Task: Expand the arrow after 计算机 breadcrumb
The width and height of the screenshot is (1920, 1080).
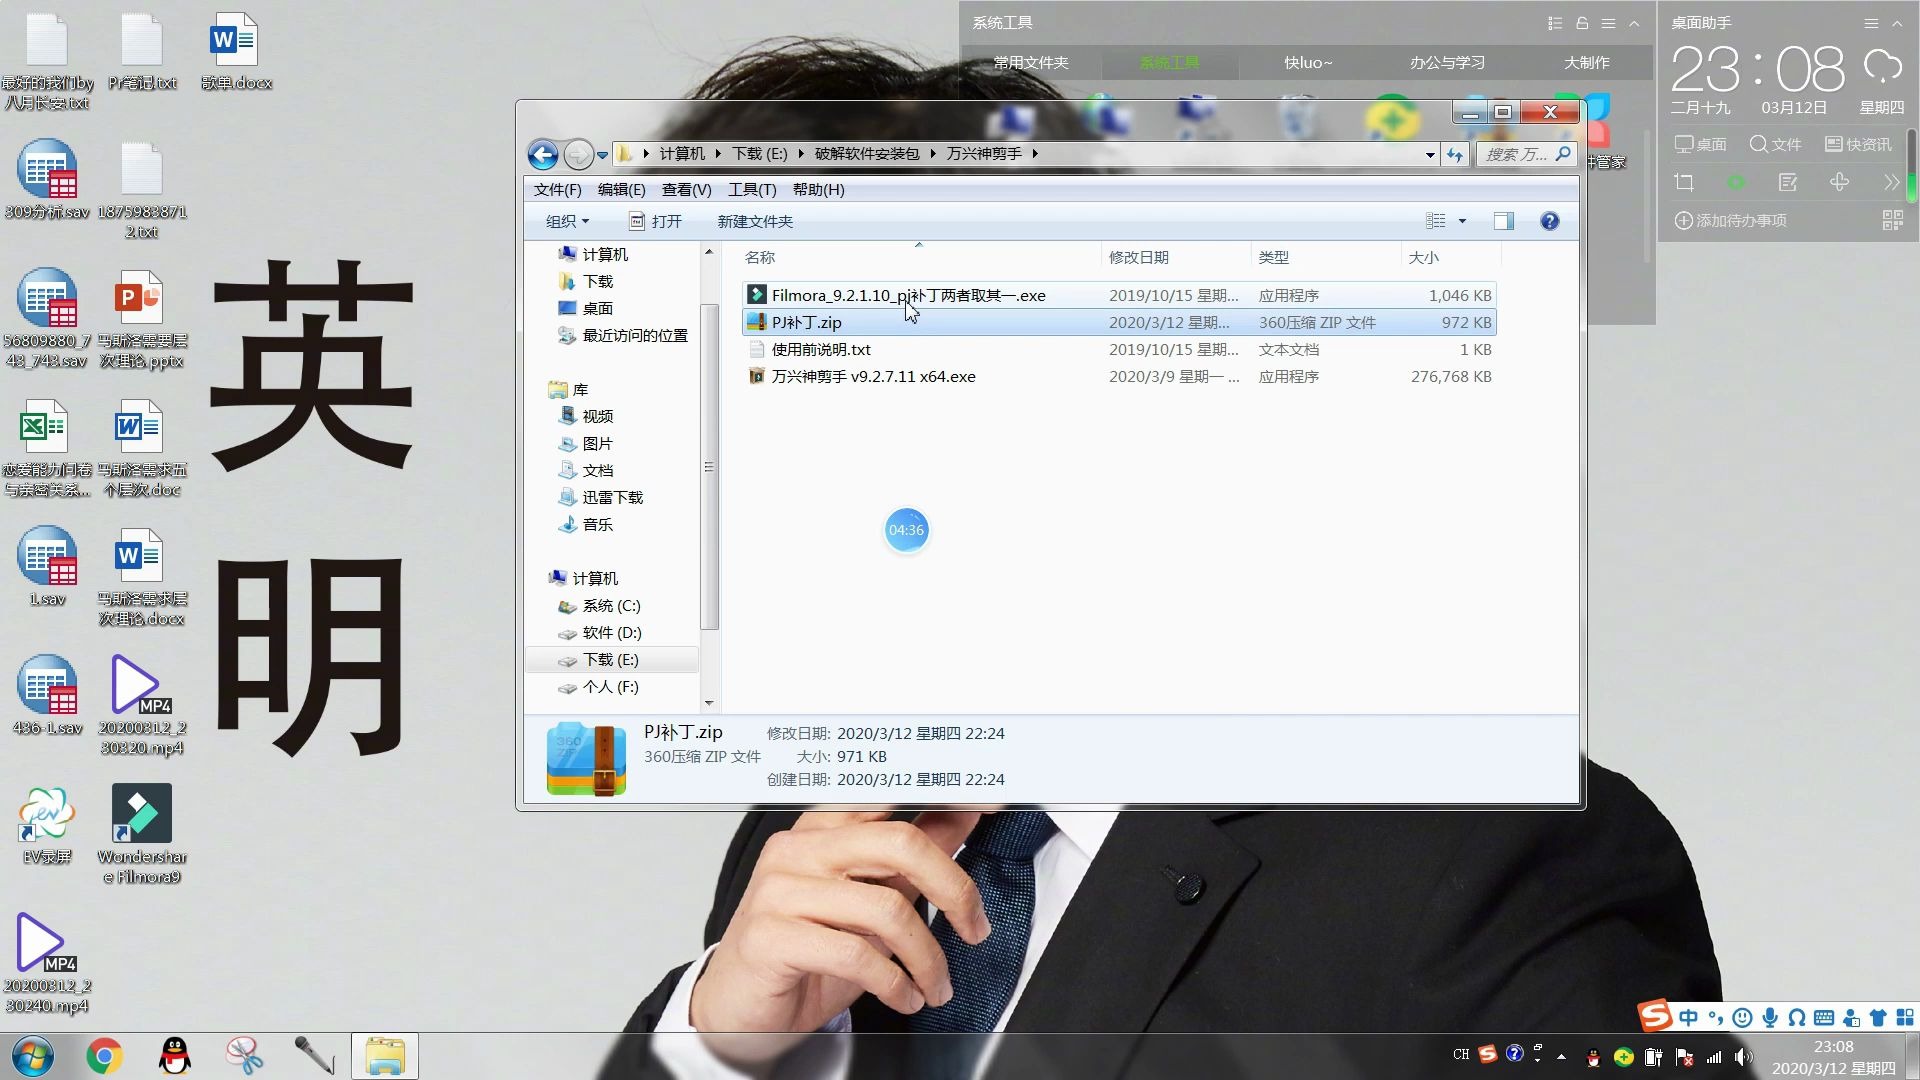Action: click(x=718, y=154)
